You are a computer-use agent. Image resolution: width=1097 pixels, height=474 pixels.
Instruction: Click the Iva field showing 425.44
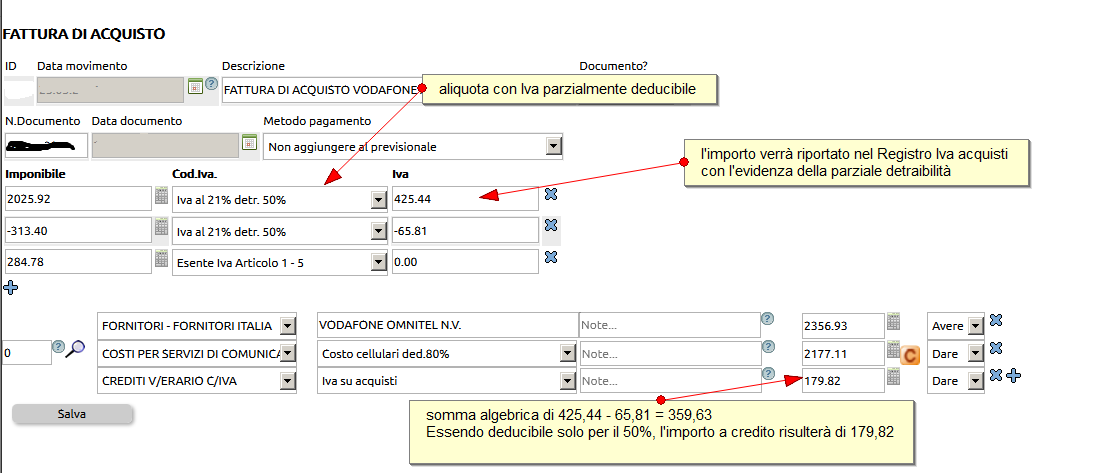[x=465, y=199]
